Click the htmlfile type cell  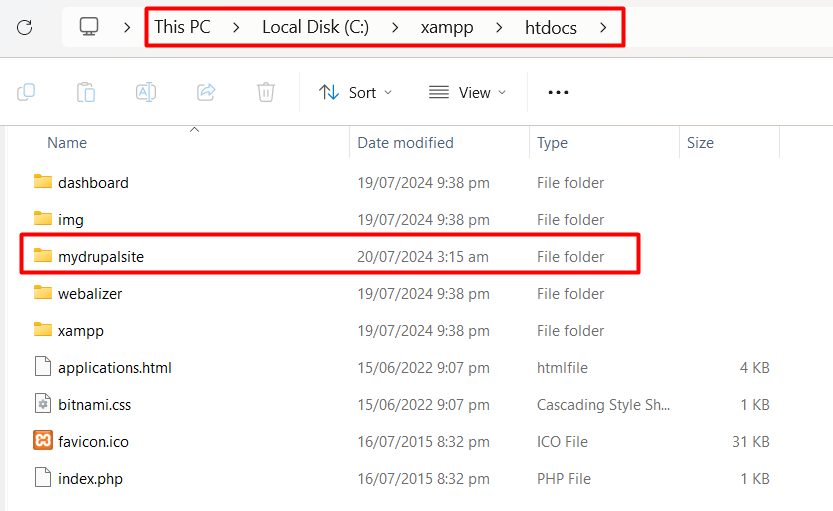[562, 368]
